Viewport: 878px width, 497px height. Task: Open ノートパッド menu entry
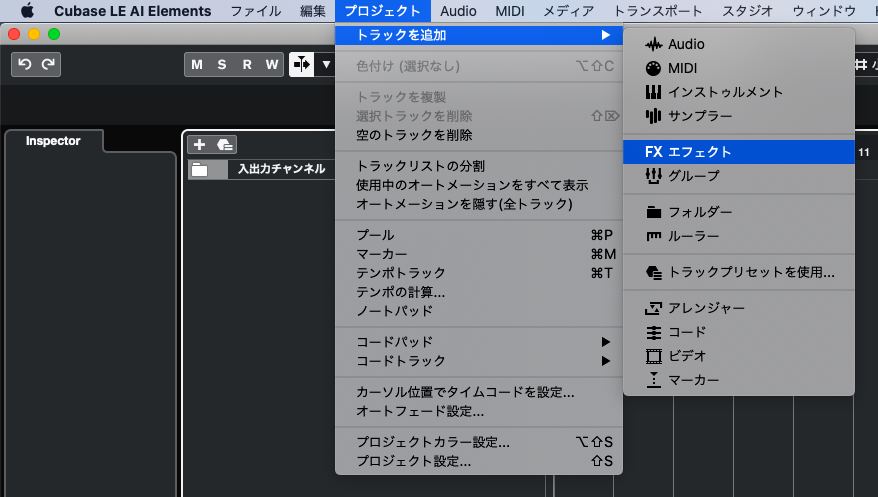pyautogui.click(x=479, y=311)
